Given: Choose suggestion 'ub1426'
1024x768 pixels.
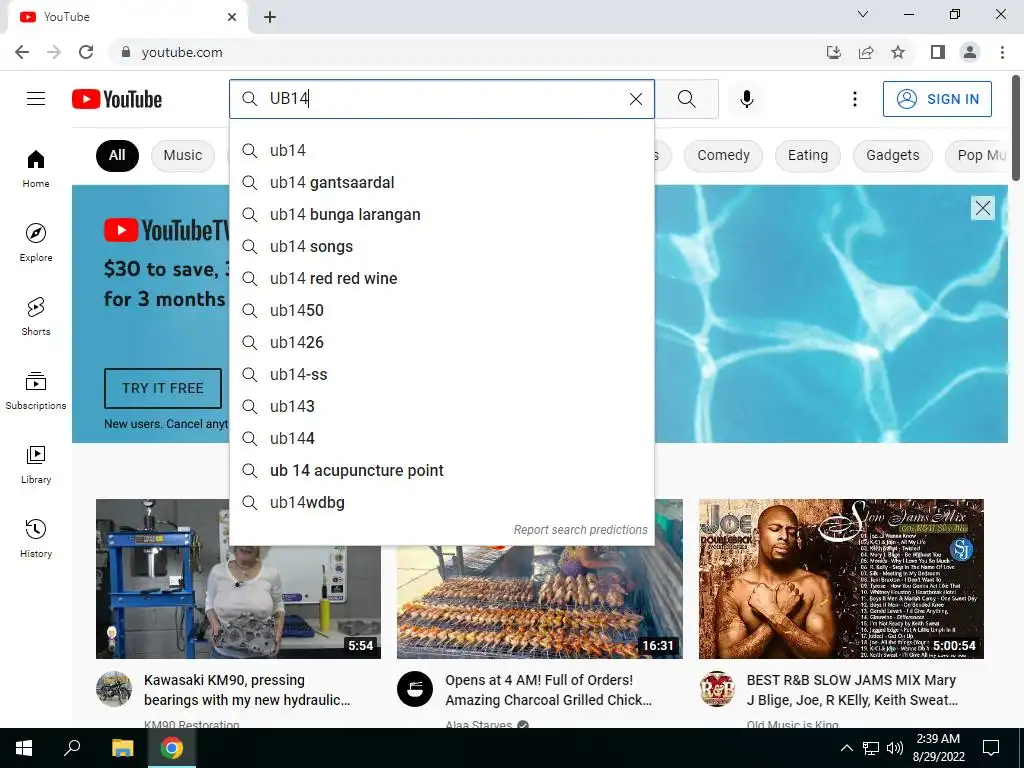Looking at the screenshot, I should tap(442, 342).
